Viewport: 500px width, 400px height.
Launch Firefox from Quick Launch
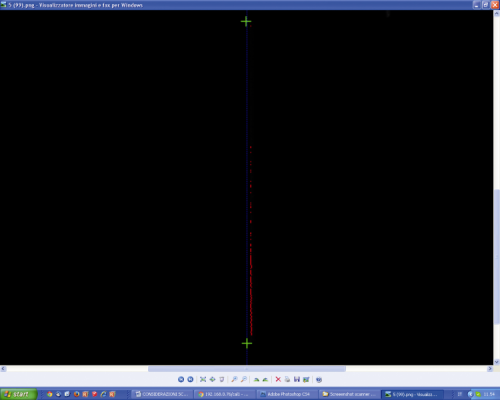[x=76, y=394]
